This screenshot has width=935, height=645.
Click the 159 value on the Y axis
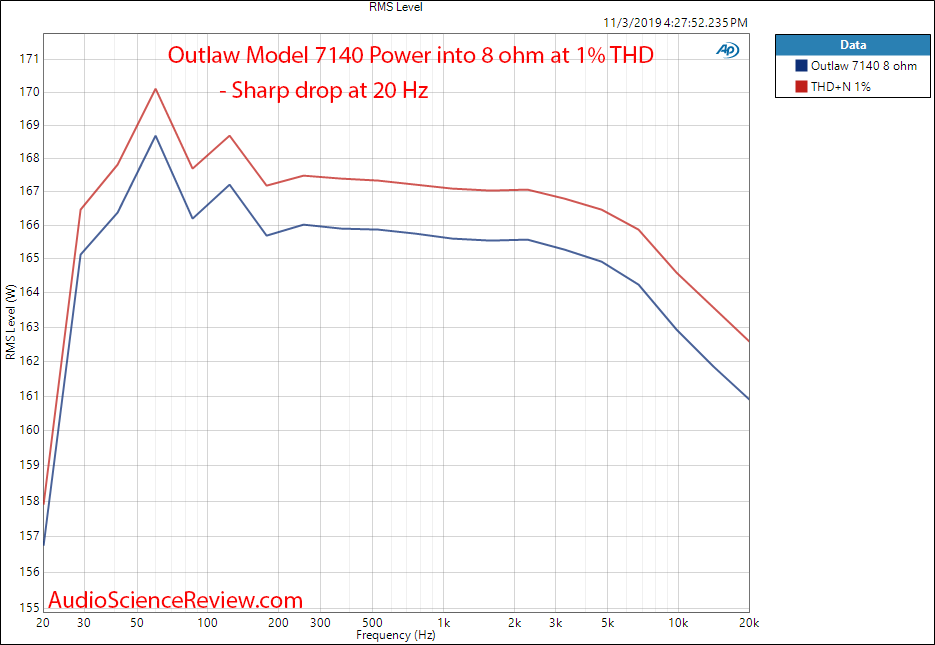tap(30, 464)
